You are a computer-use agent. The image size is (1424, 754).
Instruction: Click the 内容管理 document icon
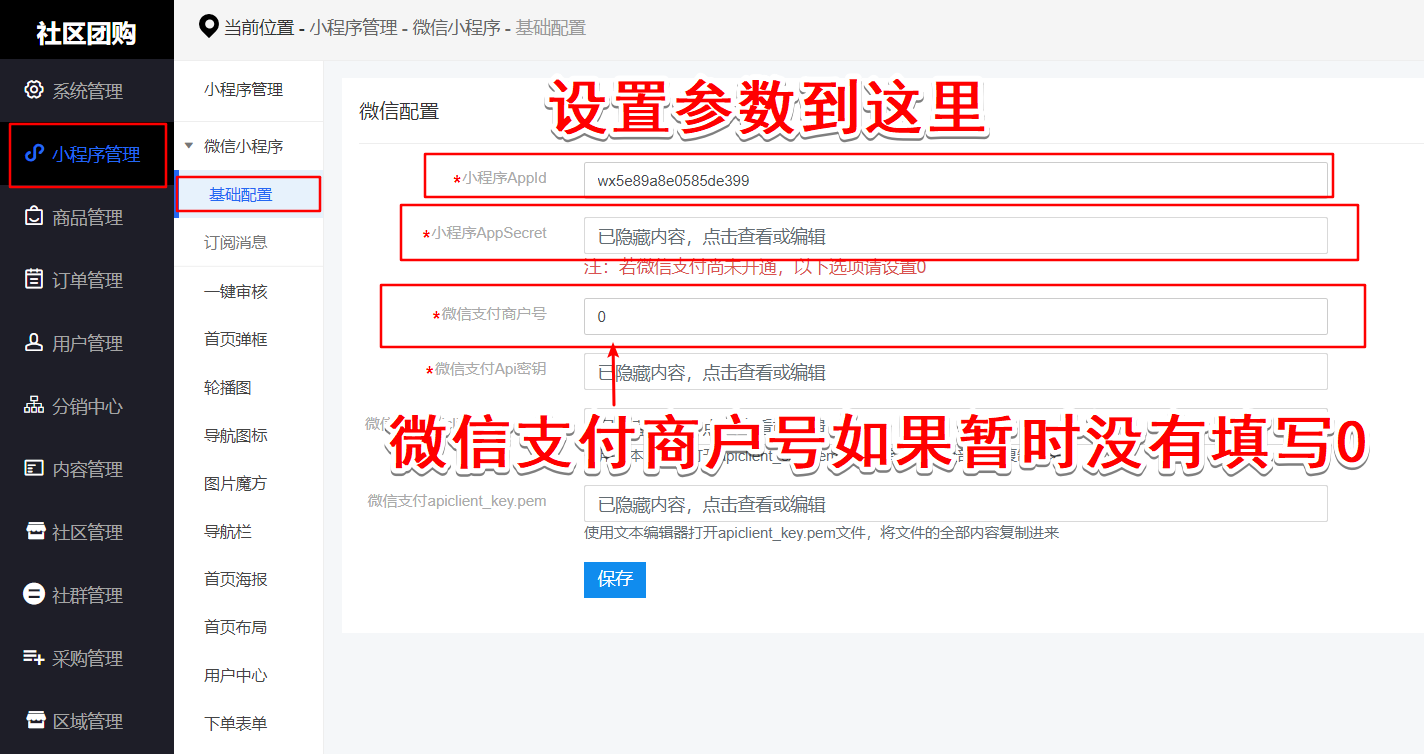click(x=34, y=469)
